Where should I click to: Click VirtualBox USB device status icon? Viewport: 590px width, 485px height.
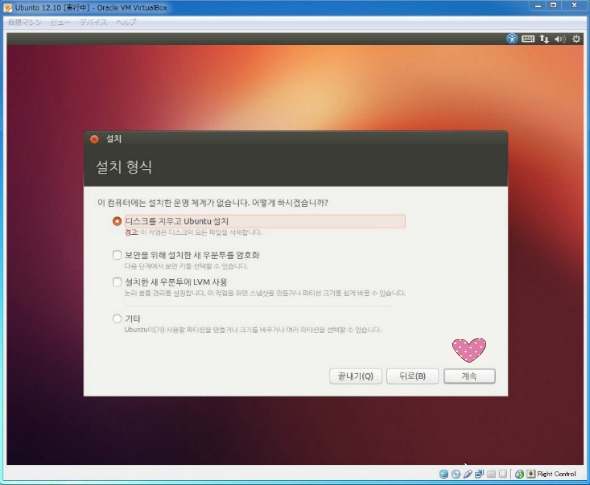point(468,474)
